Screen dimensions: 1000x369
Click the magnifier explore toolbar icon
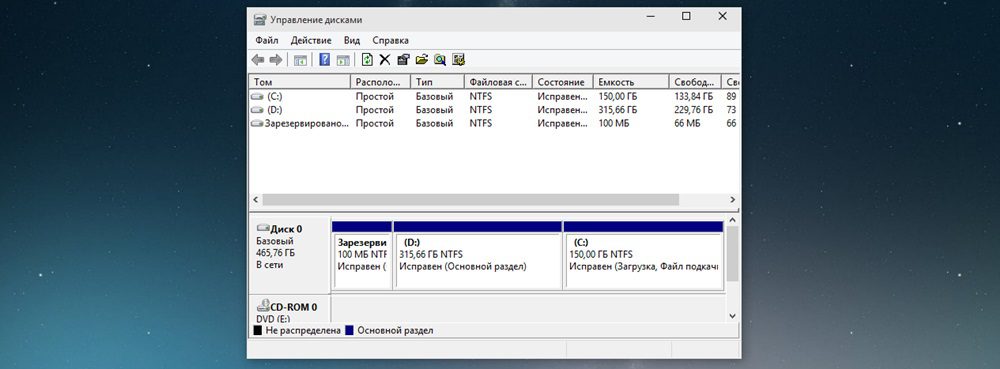pyautogui.click(x=440, y=60)
